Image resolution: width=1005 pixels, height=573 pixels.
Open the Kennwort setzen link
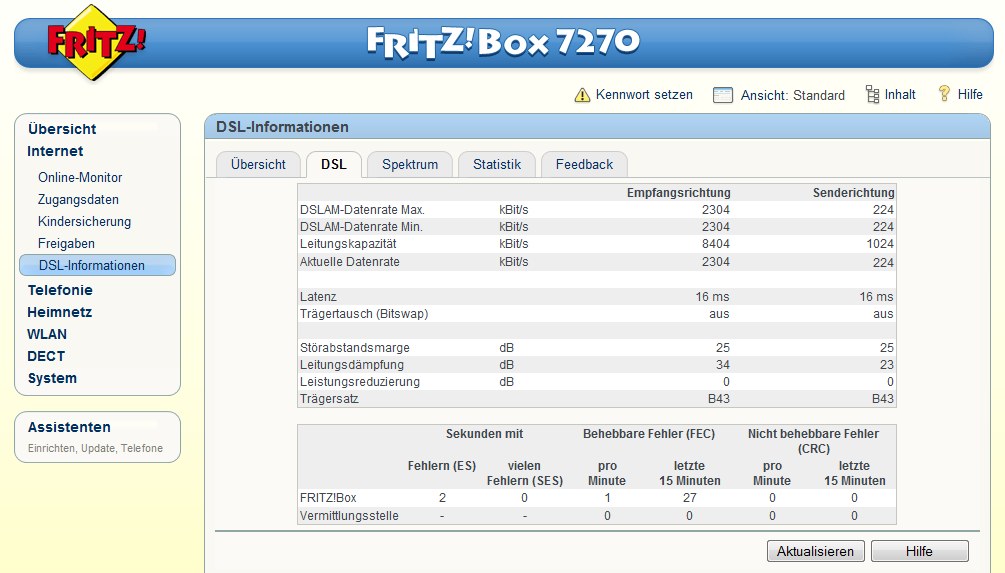click(644, 95)
